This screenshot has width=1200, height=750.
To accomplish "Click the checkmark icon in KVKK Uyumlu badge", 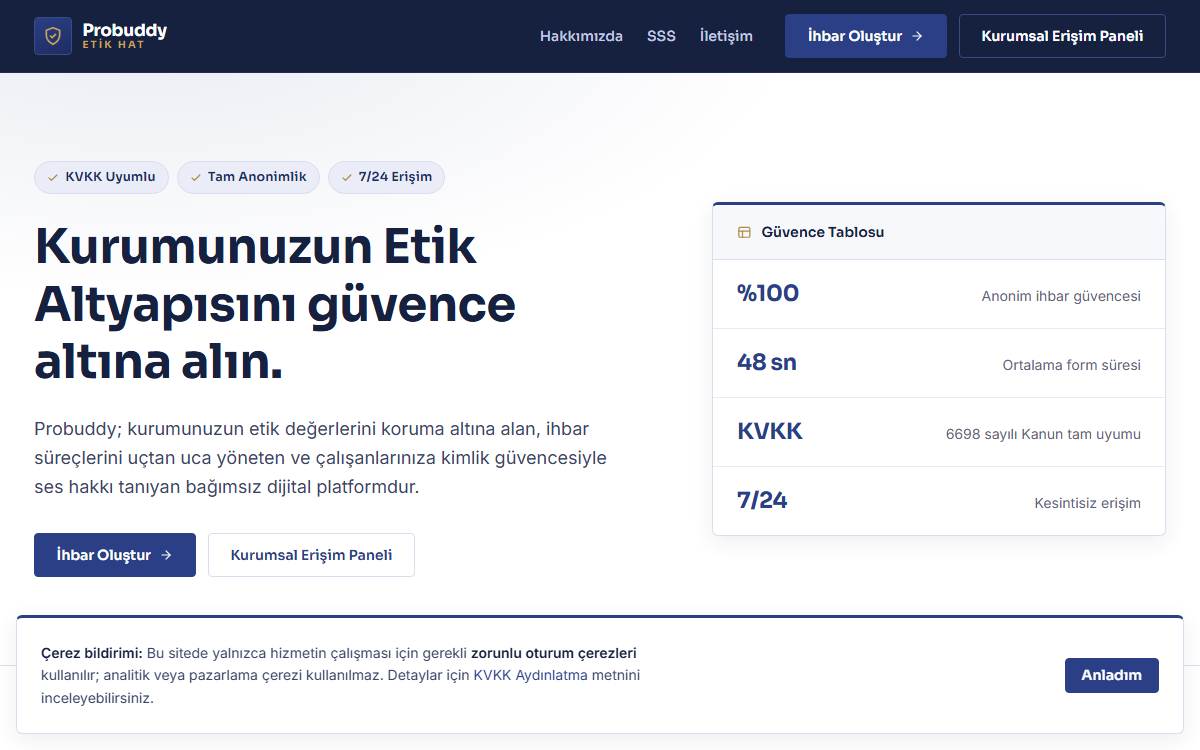I will [52, 177].
